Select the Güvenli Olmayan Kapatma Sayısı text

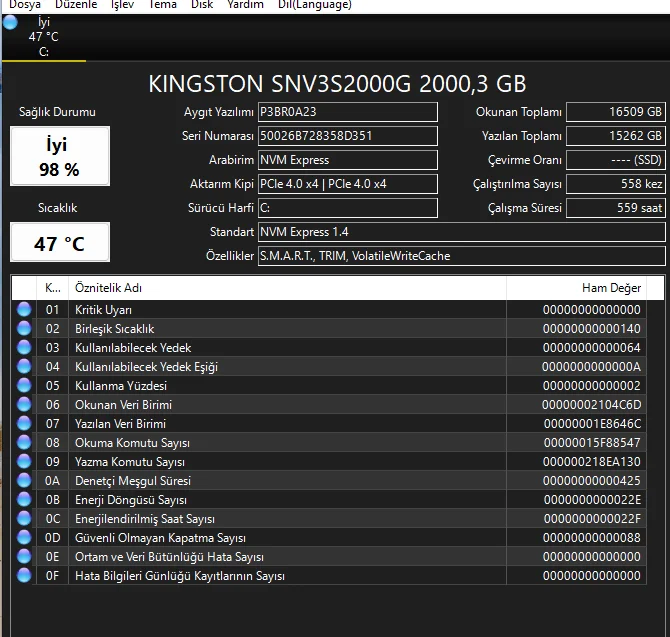[x=160, y=538]
